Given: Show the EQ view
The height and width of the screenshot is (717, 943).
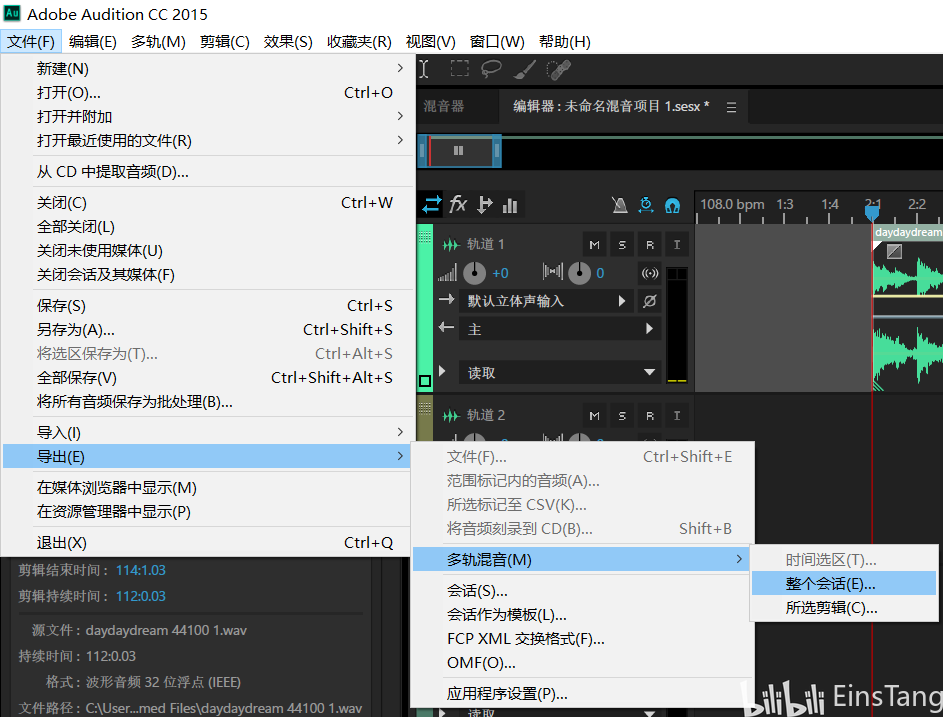Looking at the screenshot, I should pyautogui.click(x=510, y=205).
